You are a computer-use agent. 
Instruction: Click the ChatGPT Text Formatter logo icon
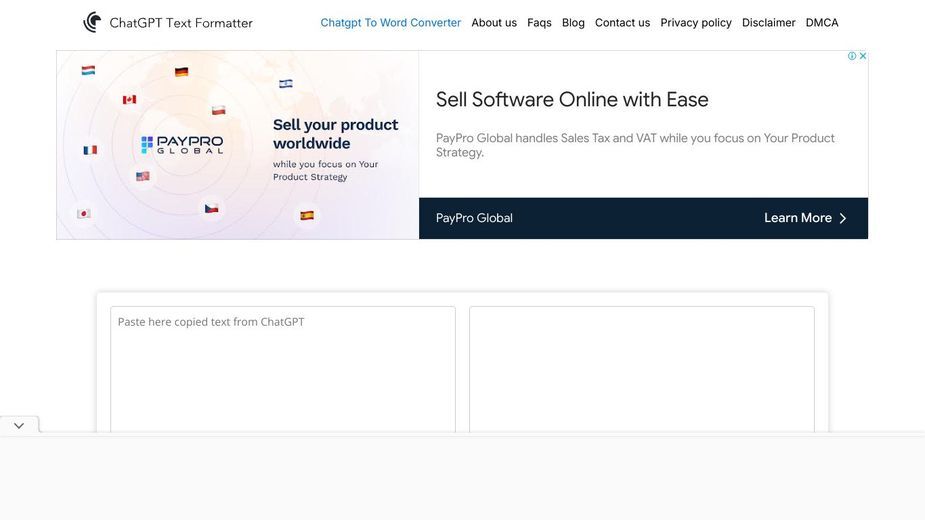tap(92, 22)
